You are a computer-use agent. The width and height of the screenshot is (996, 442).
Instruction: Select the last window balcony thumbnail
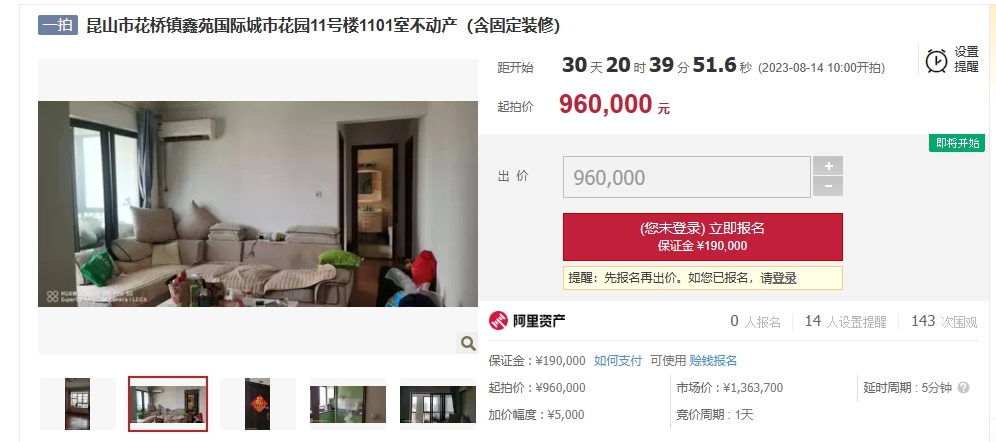pos(438,404)
